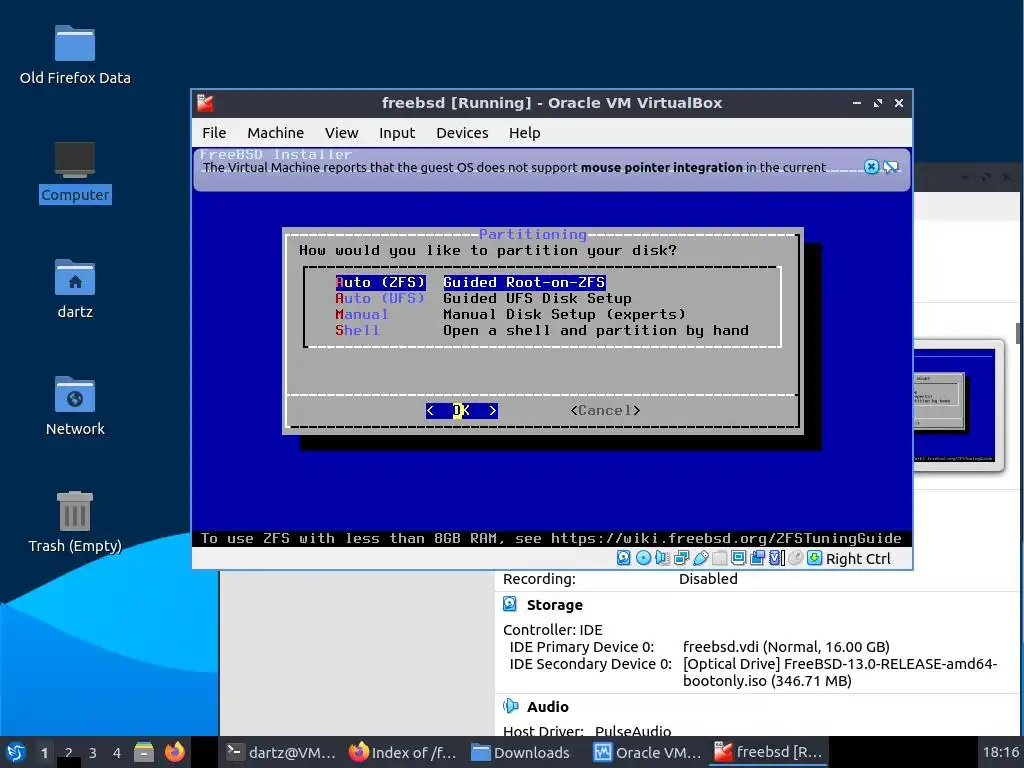Image resolution: width=1024 pixels, height=768 pixels.
Task: Click the Audio section speaker icon
Action: (x=510, y=706)
